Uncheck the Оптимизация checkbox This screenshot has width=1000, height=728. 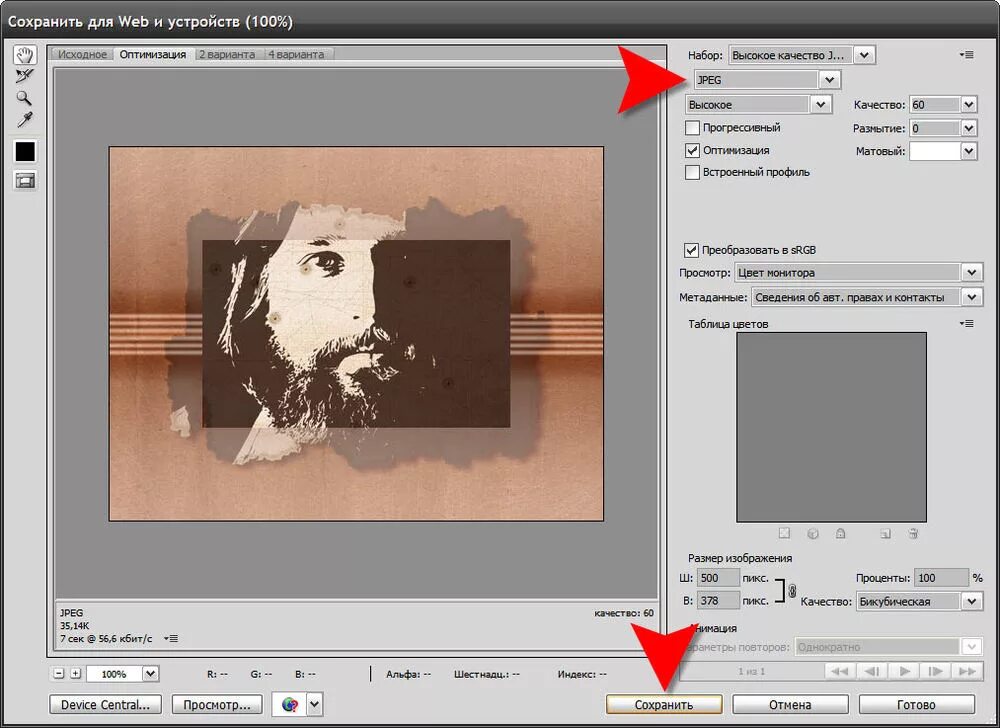692,150
